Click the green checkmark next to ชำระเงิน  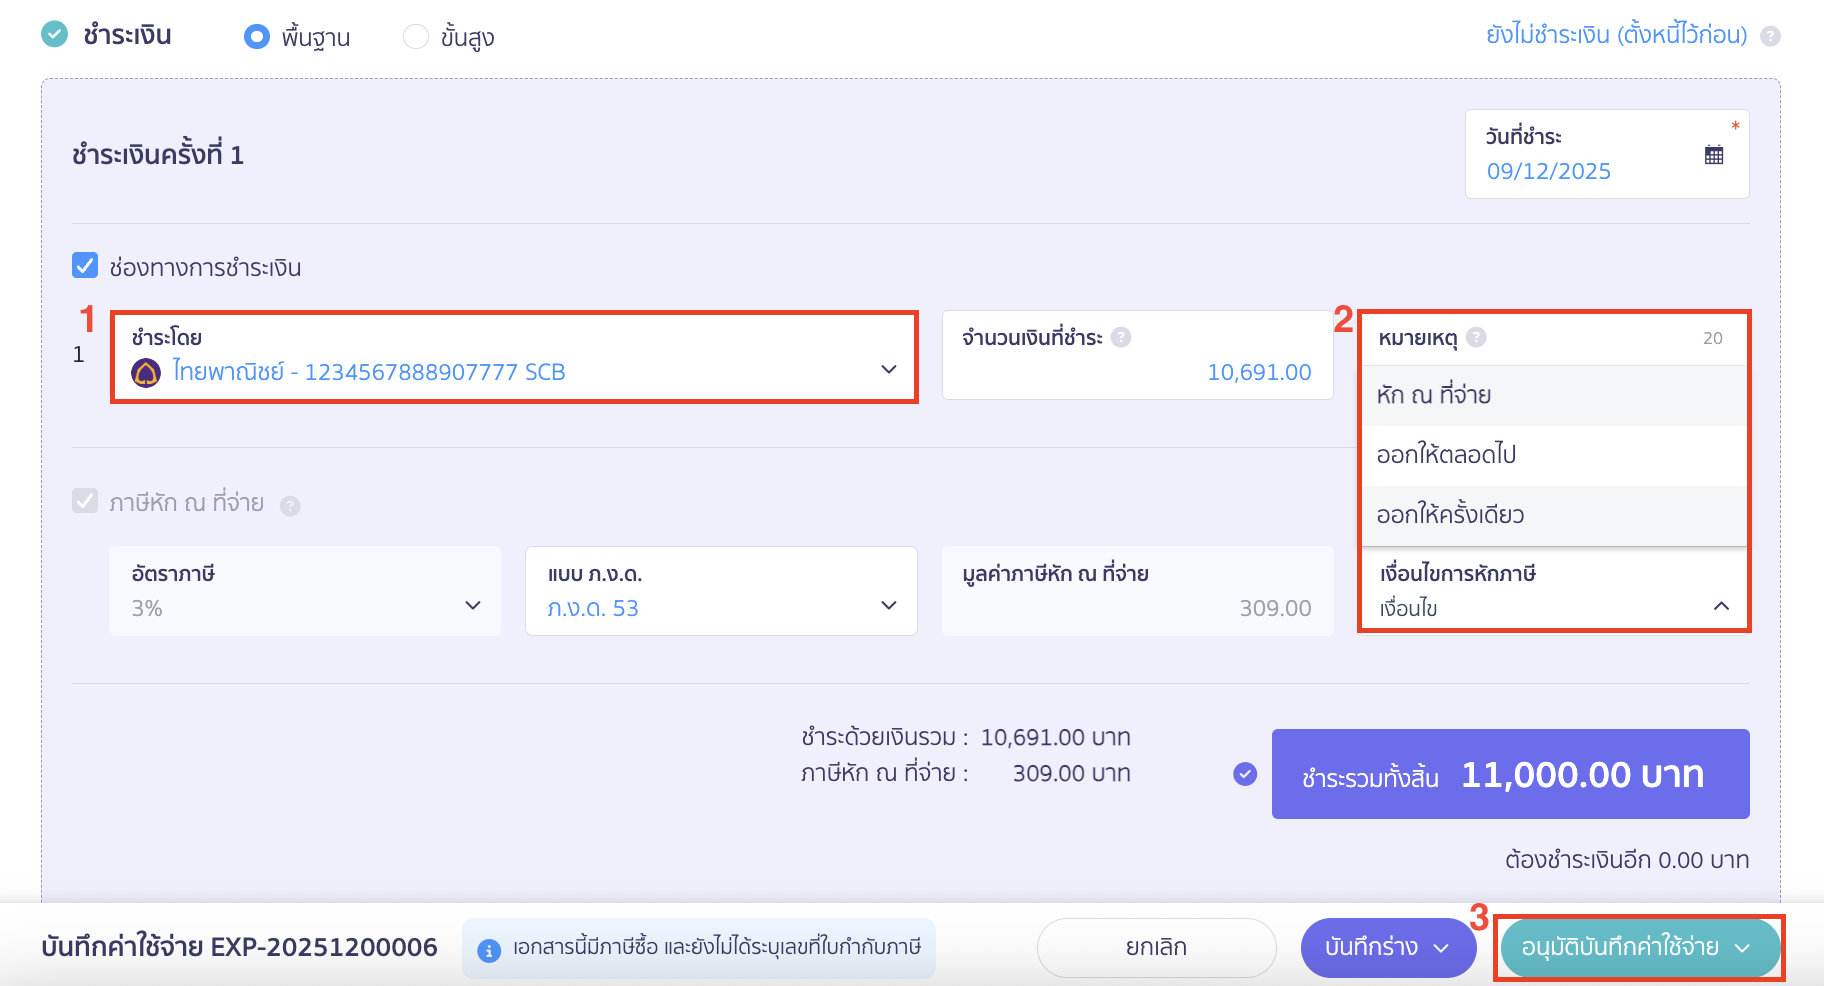pos(54,35)
